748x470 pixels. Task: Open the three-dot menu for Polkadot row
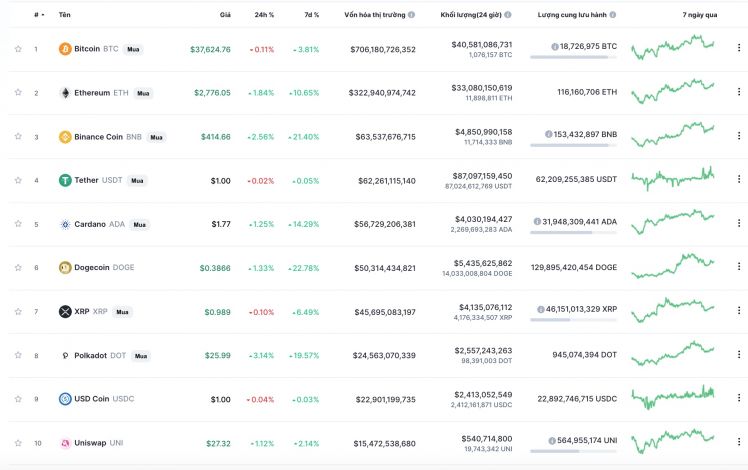739,354
